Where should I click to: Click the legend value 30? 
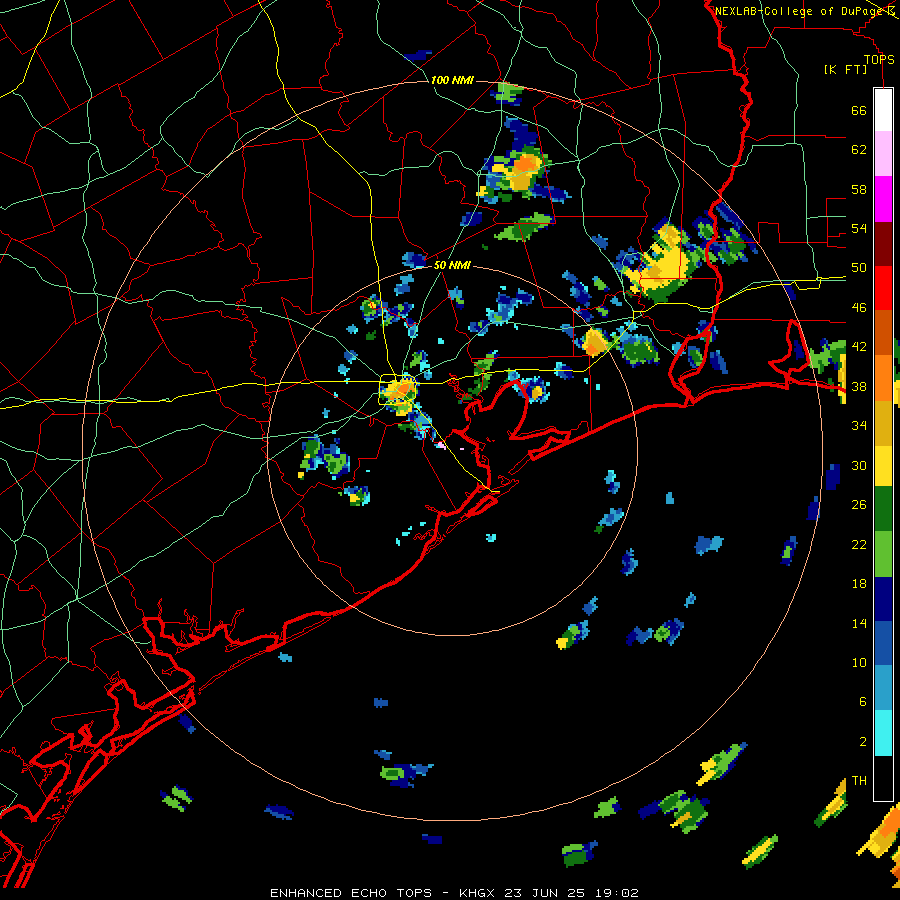pos(859,465)
